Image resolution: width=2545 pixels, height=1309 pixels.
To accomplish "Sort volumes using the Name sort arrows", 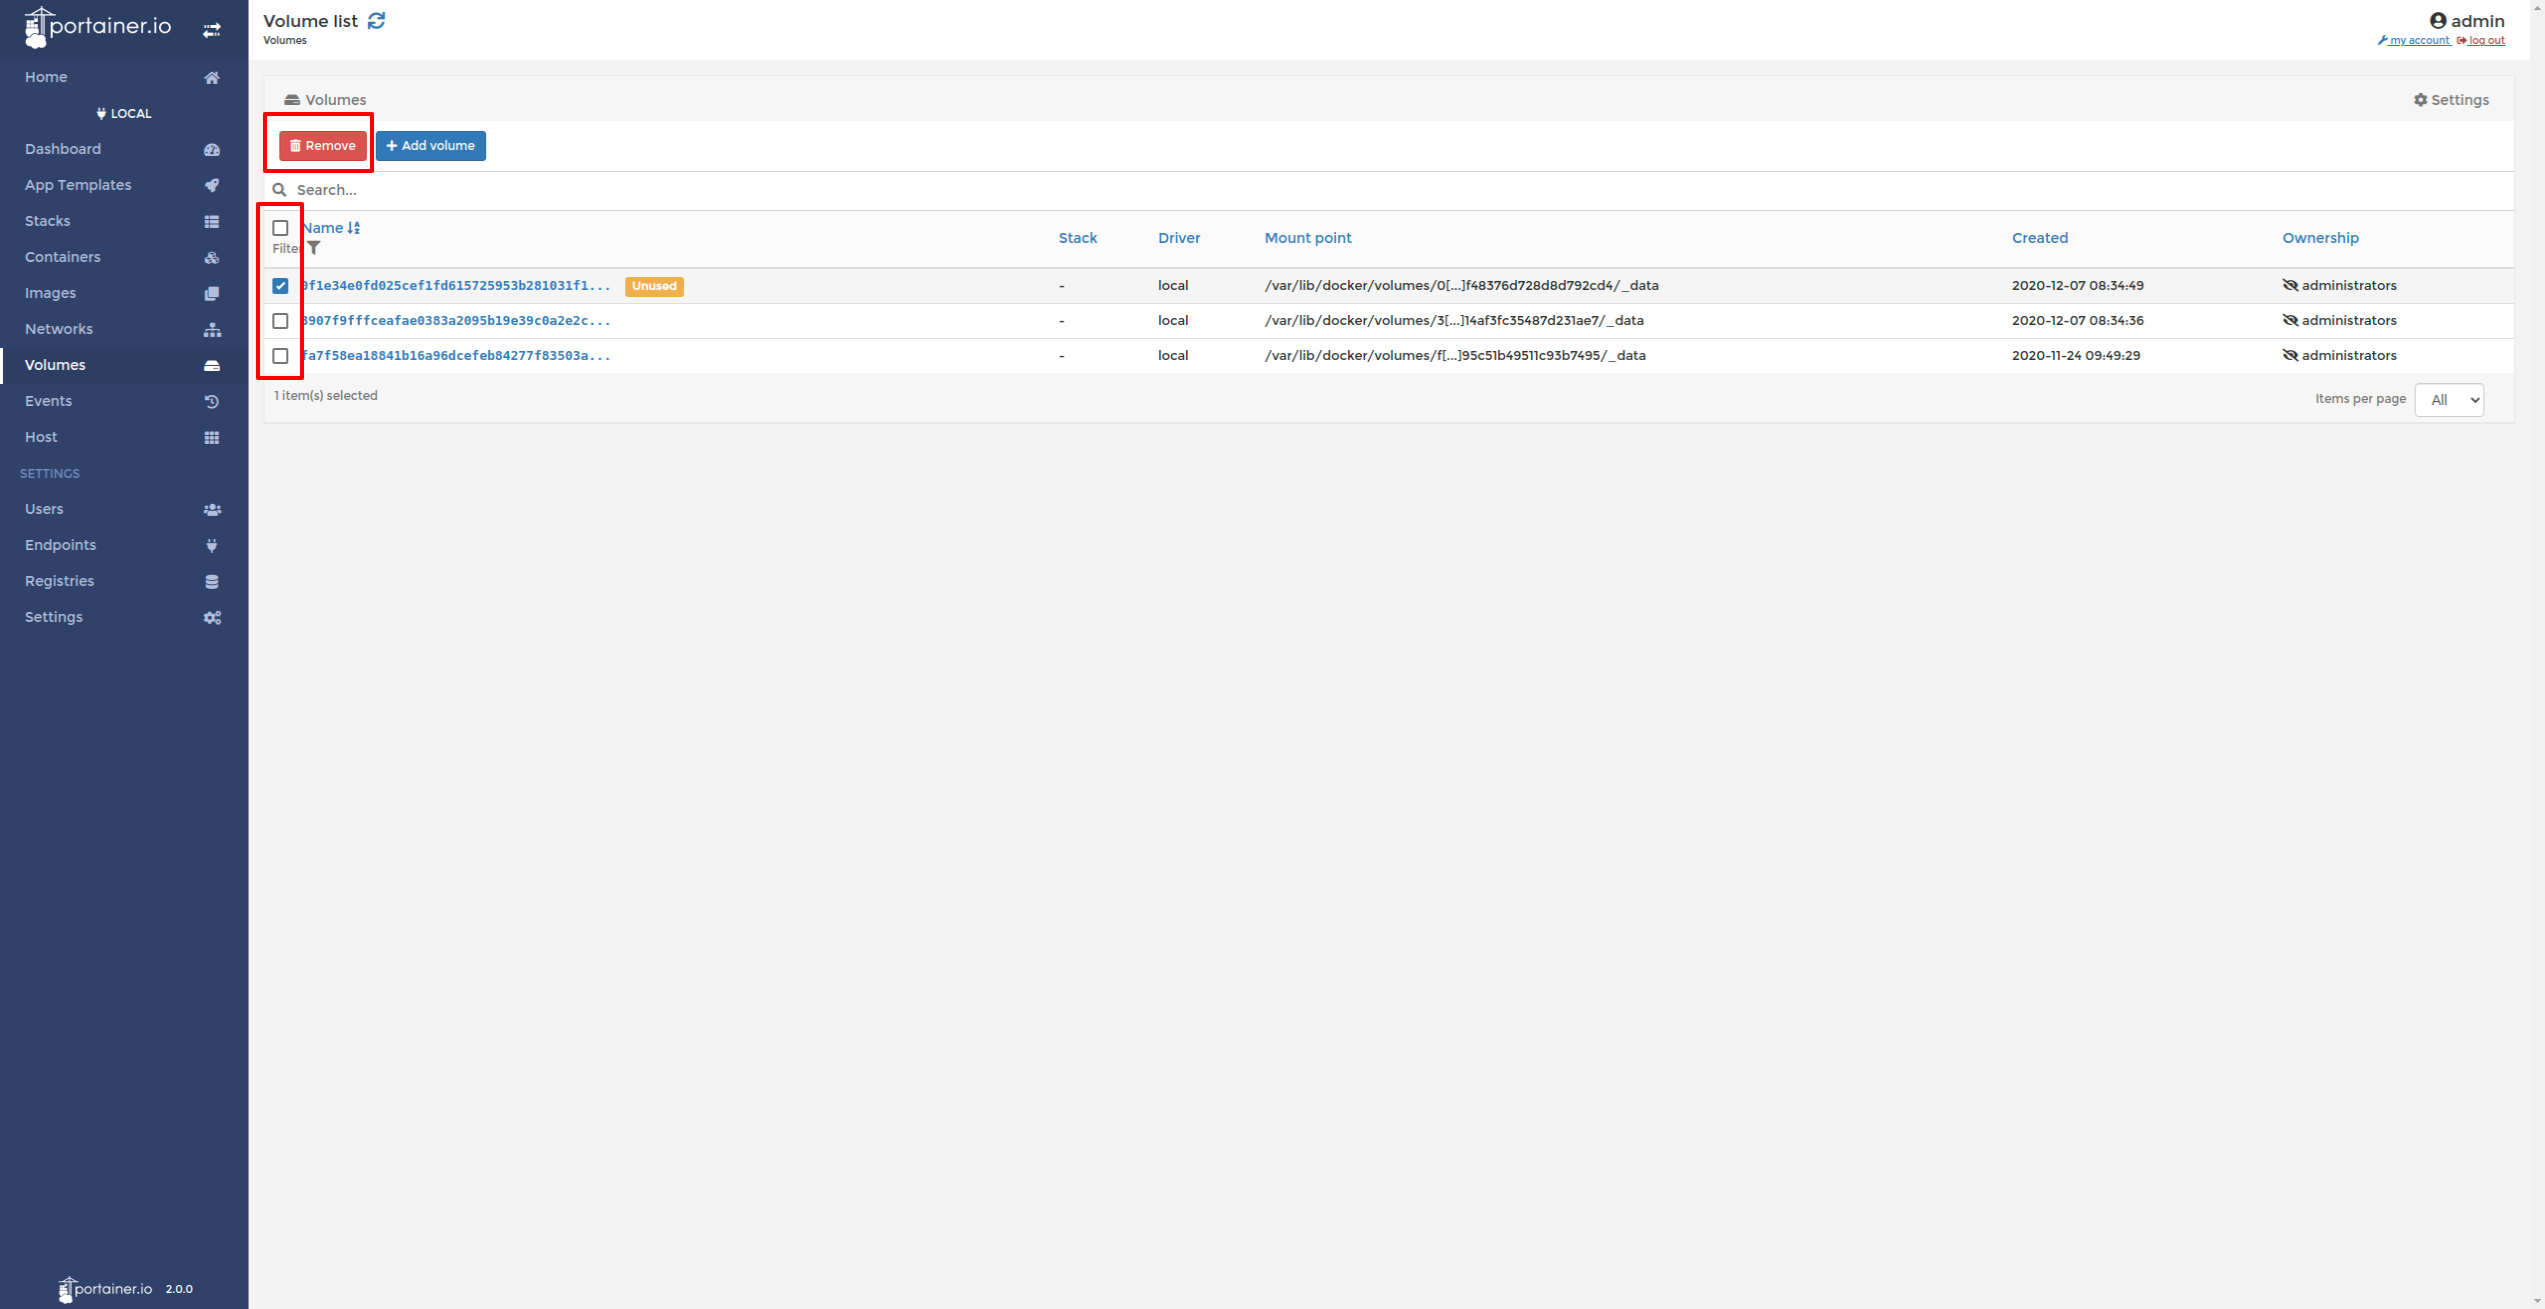I will coord(352,227).
